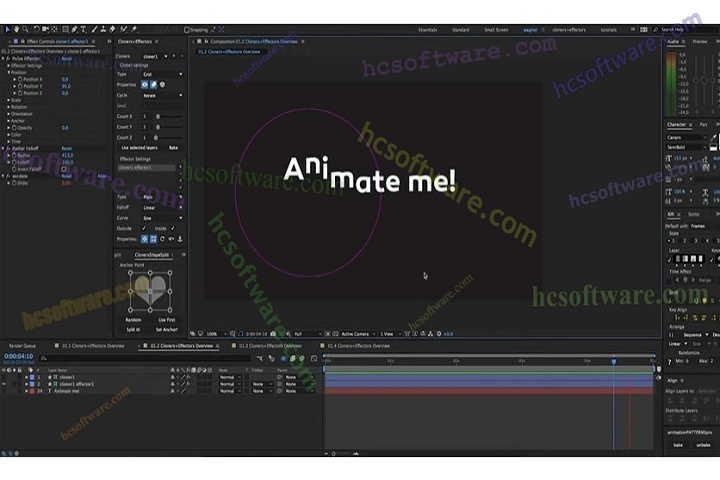The image size is (720, 480).
Task: Toggle the Inside checkbox
Action: (173, 228)
